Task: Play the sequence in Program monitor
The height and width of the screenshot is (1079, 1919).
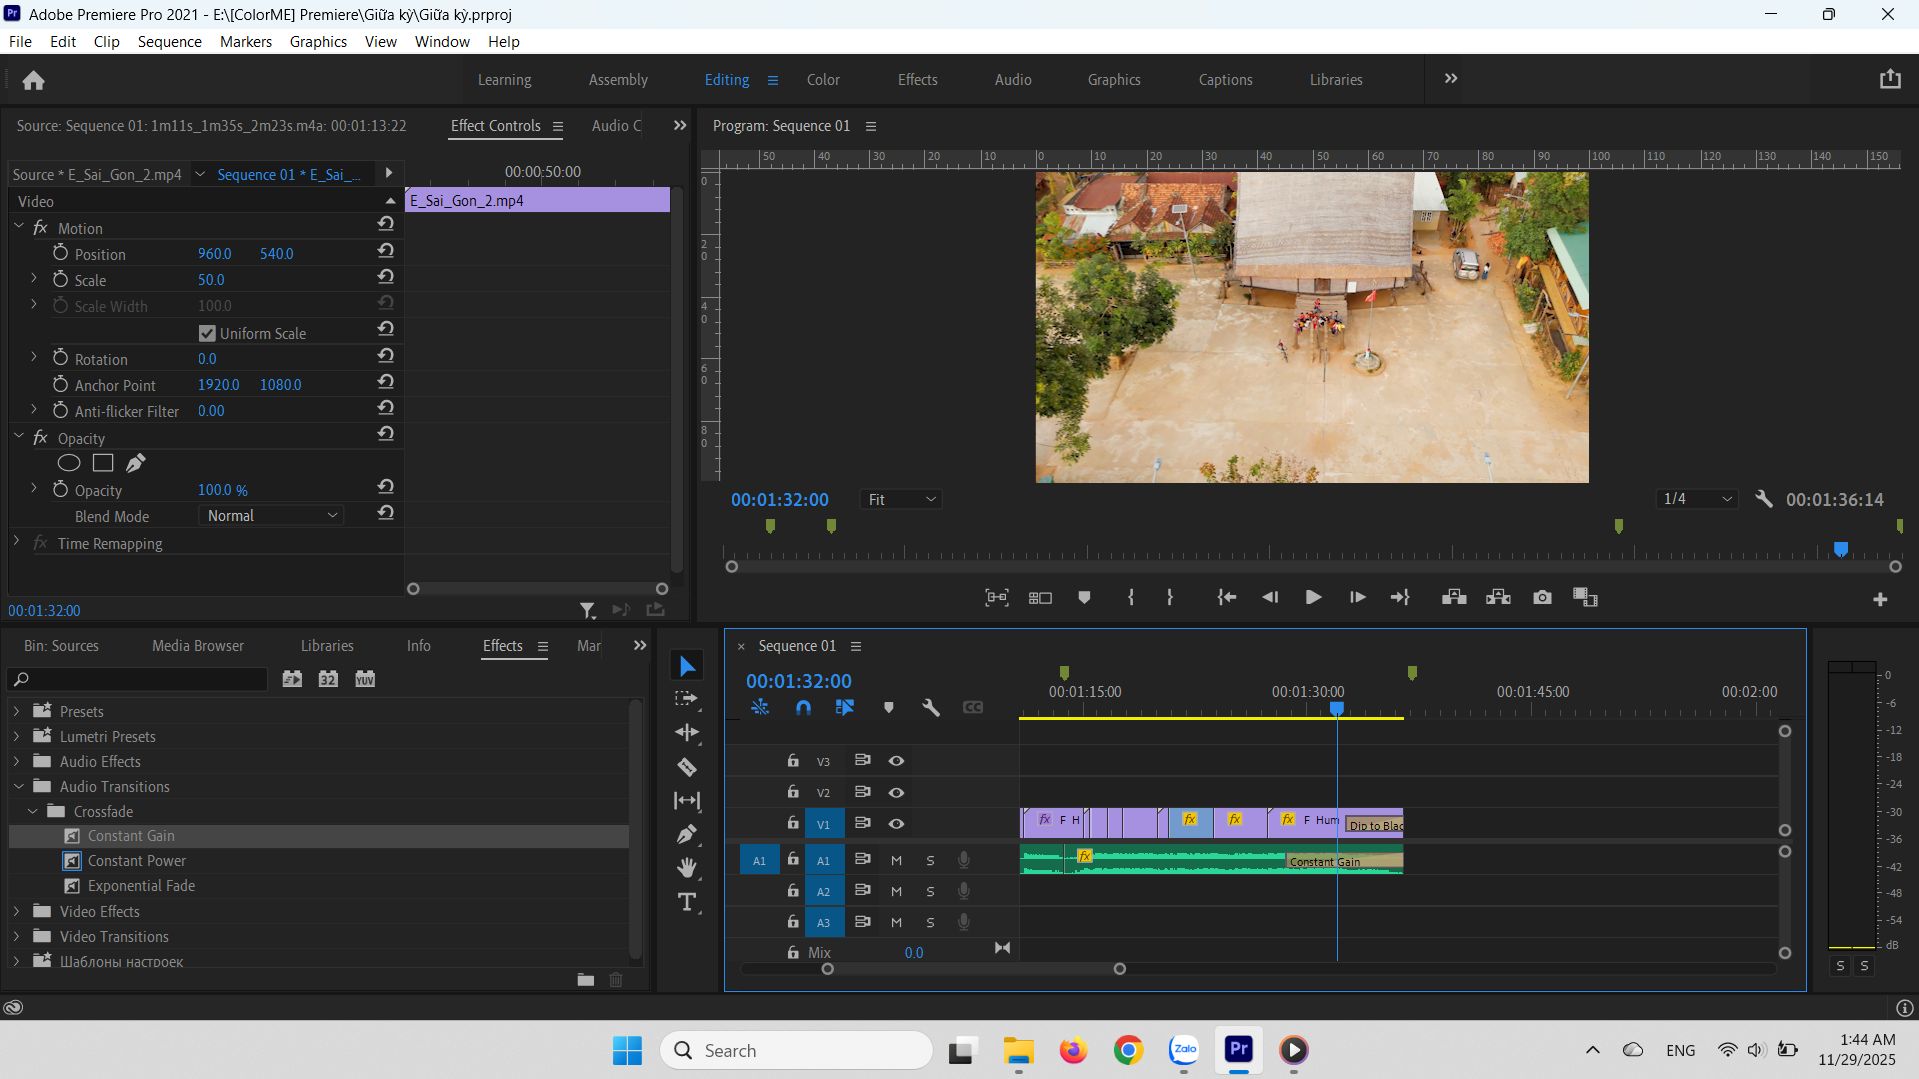Action: [x=1313, y=597]
